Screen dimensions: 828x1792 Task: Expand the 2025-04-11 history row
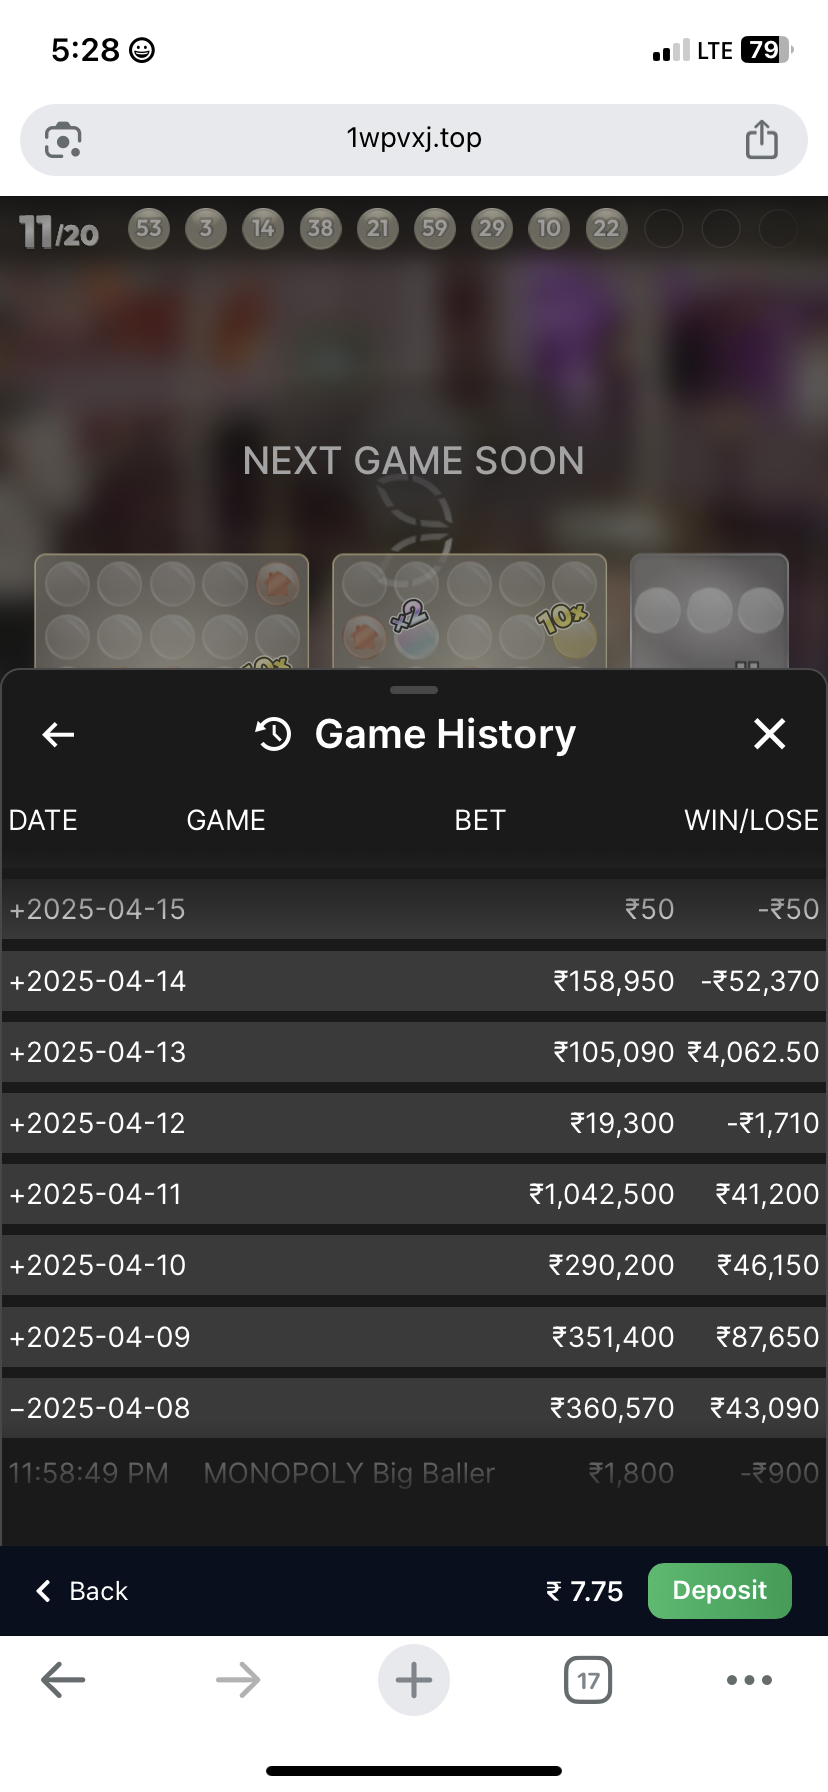click(96, 1194)
